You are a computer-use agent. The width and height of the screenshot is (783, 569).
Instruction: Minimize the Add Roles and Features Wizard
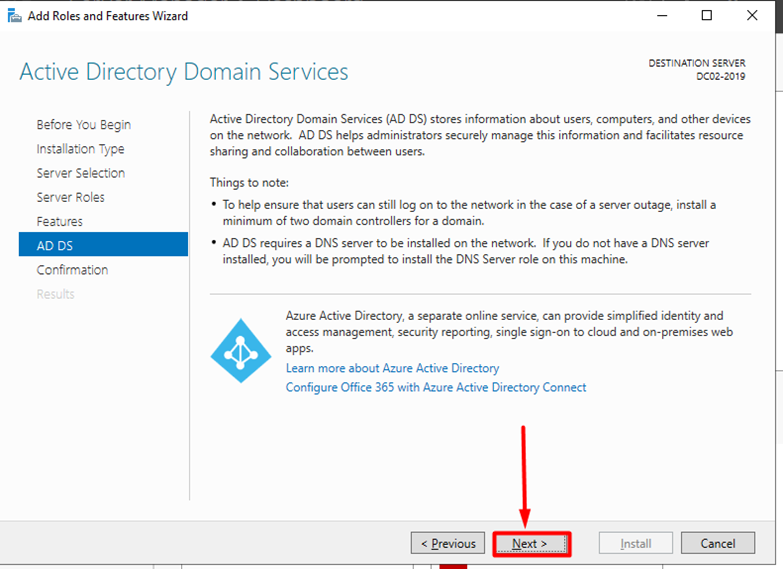(x=661, y=16)
